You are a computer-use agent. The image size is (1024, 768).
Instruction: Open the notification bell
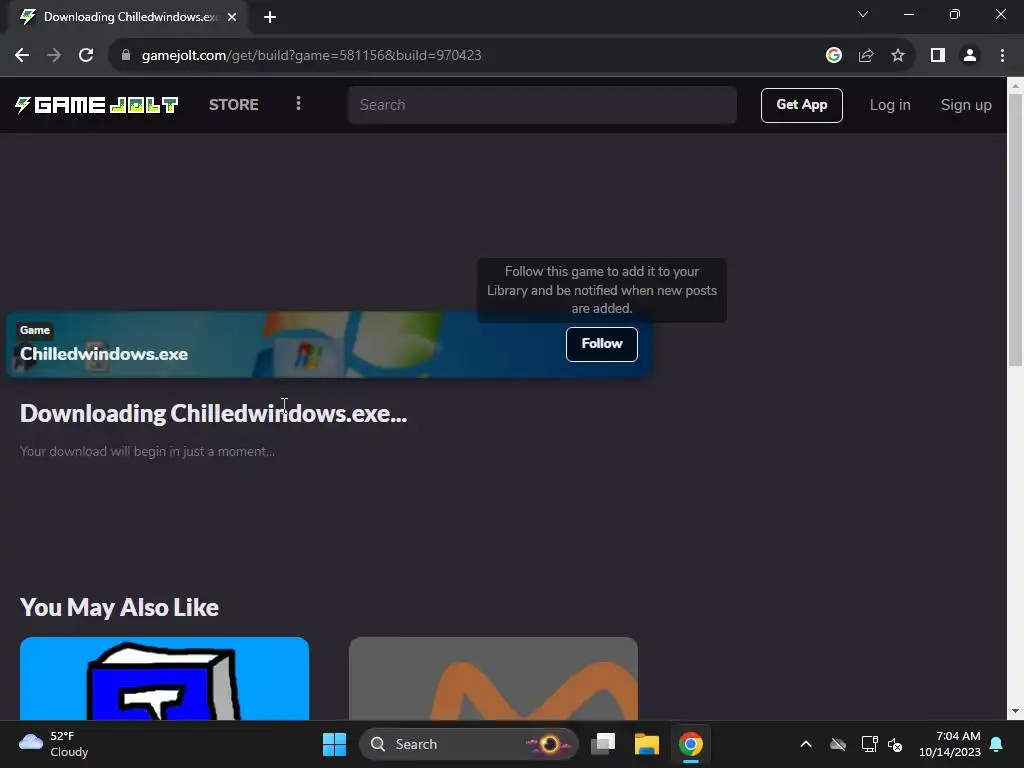(x=997, y=744)
